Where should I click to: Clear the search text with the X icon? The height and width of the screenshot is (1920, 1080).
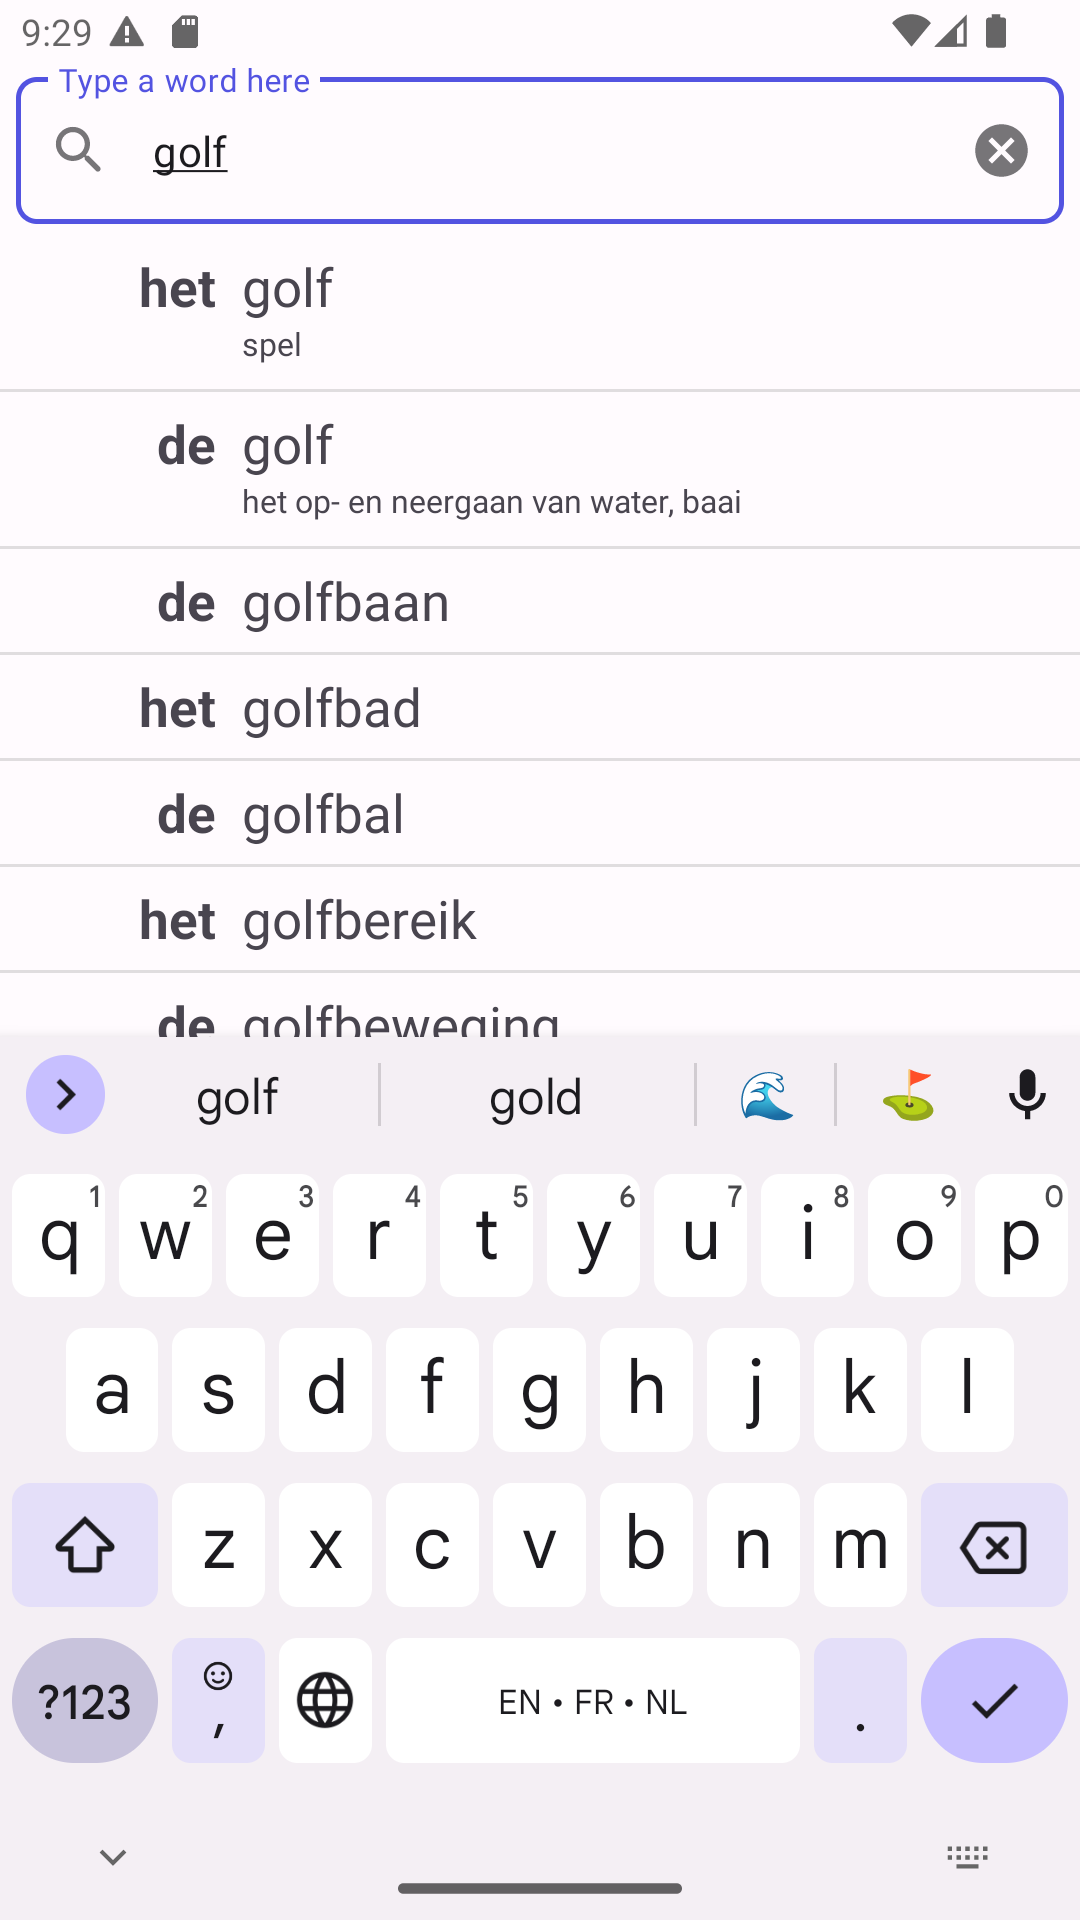pos(1001,150)
